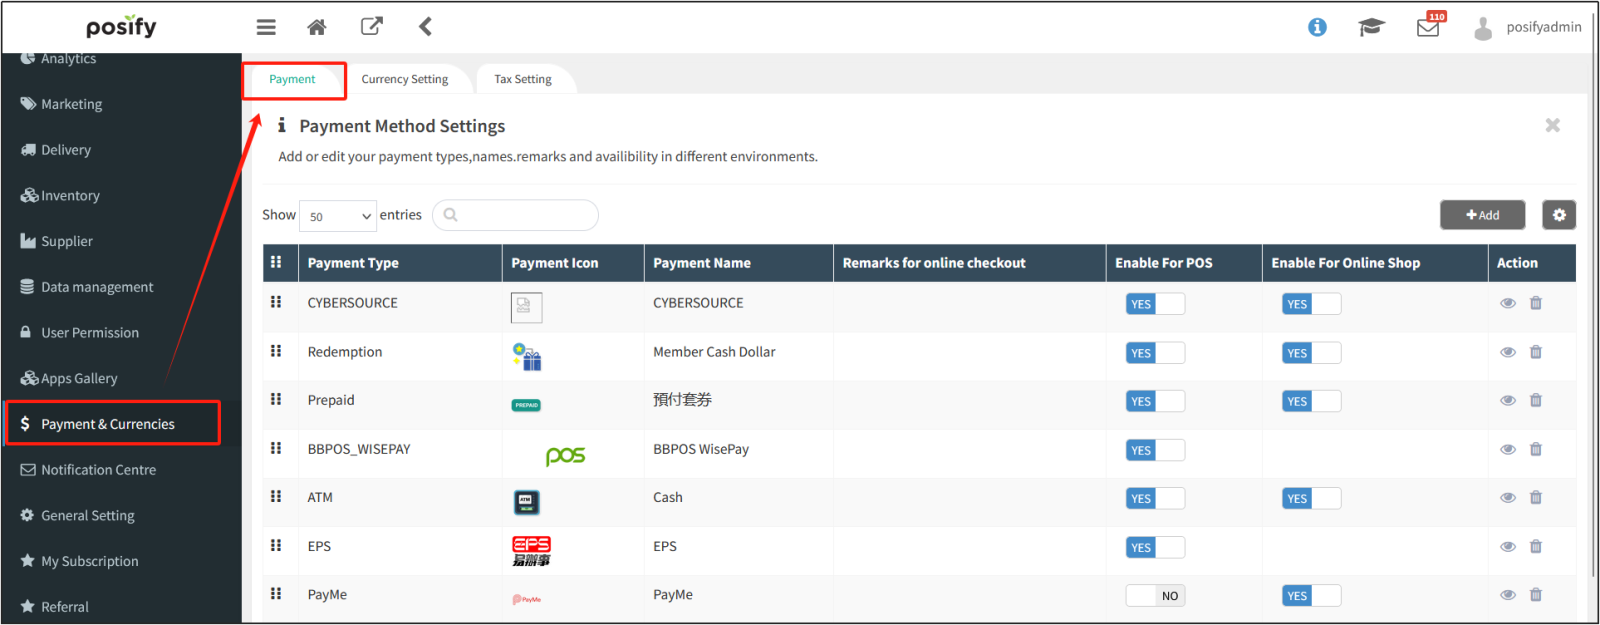Click the posify logo
Screen dimensions: 1600x625
click(x=121, y=27)
